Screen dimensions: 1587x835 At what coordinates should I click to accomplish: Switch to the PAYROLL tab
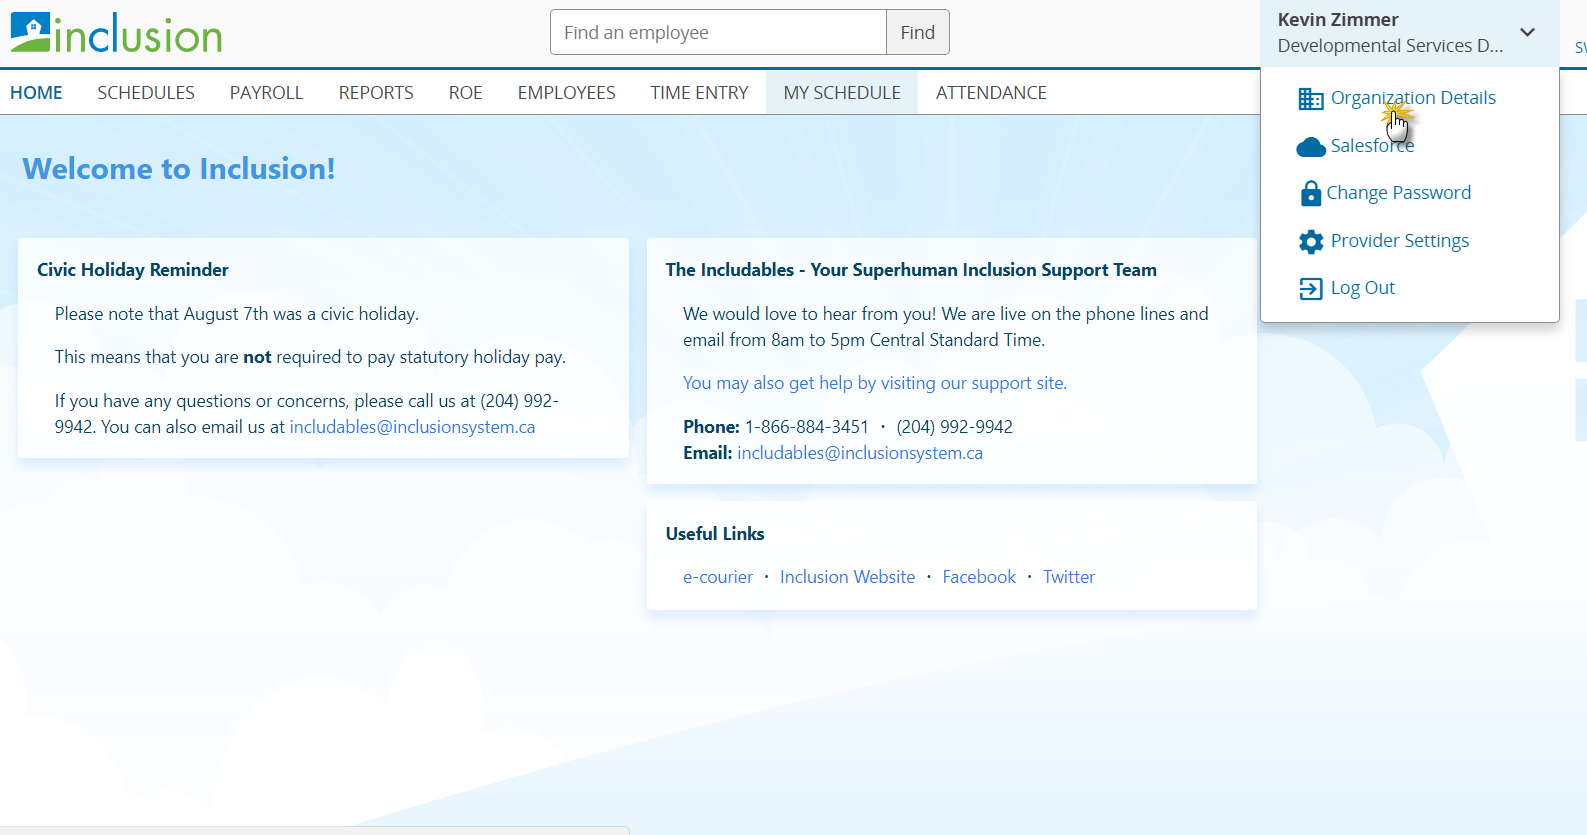point(266,93)
